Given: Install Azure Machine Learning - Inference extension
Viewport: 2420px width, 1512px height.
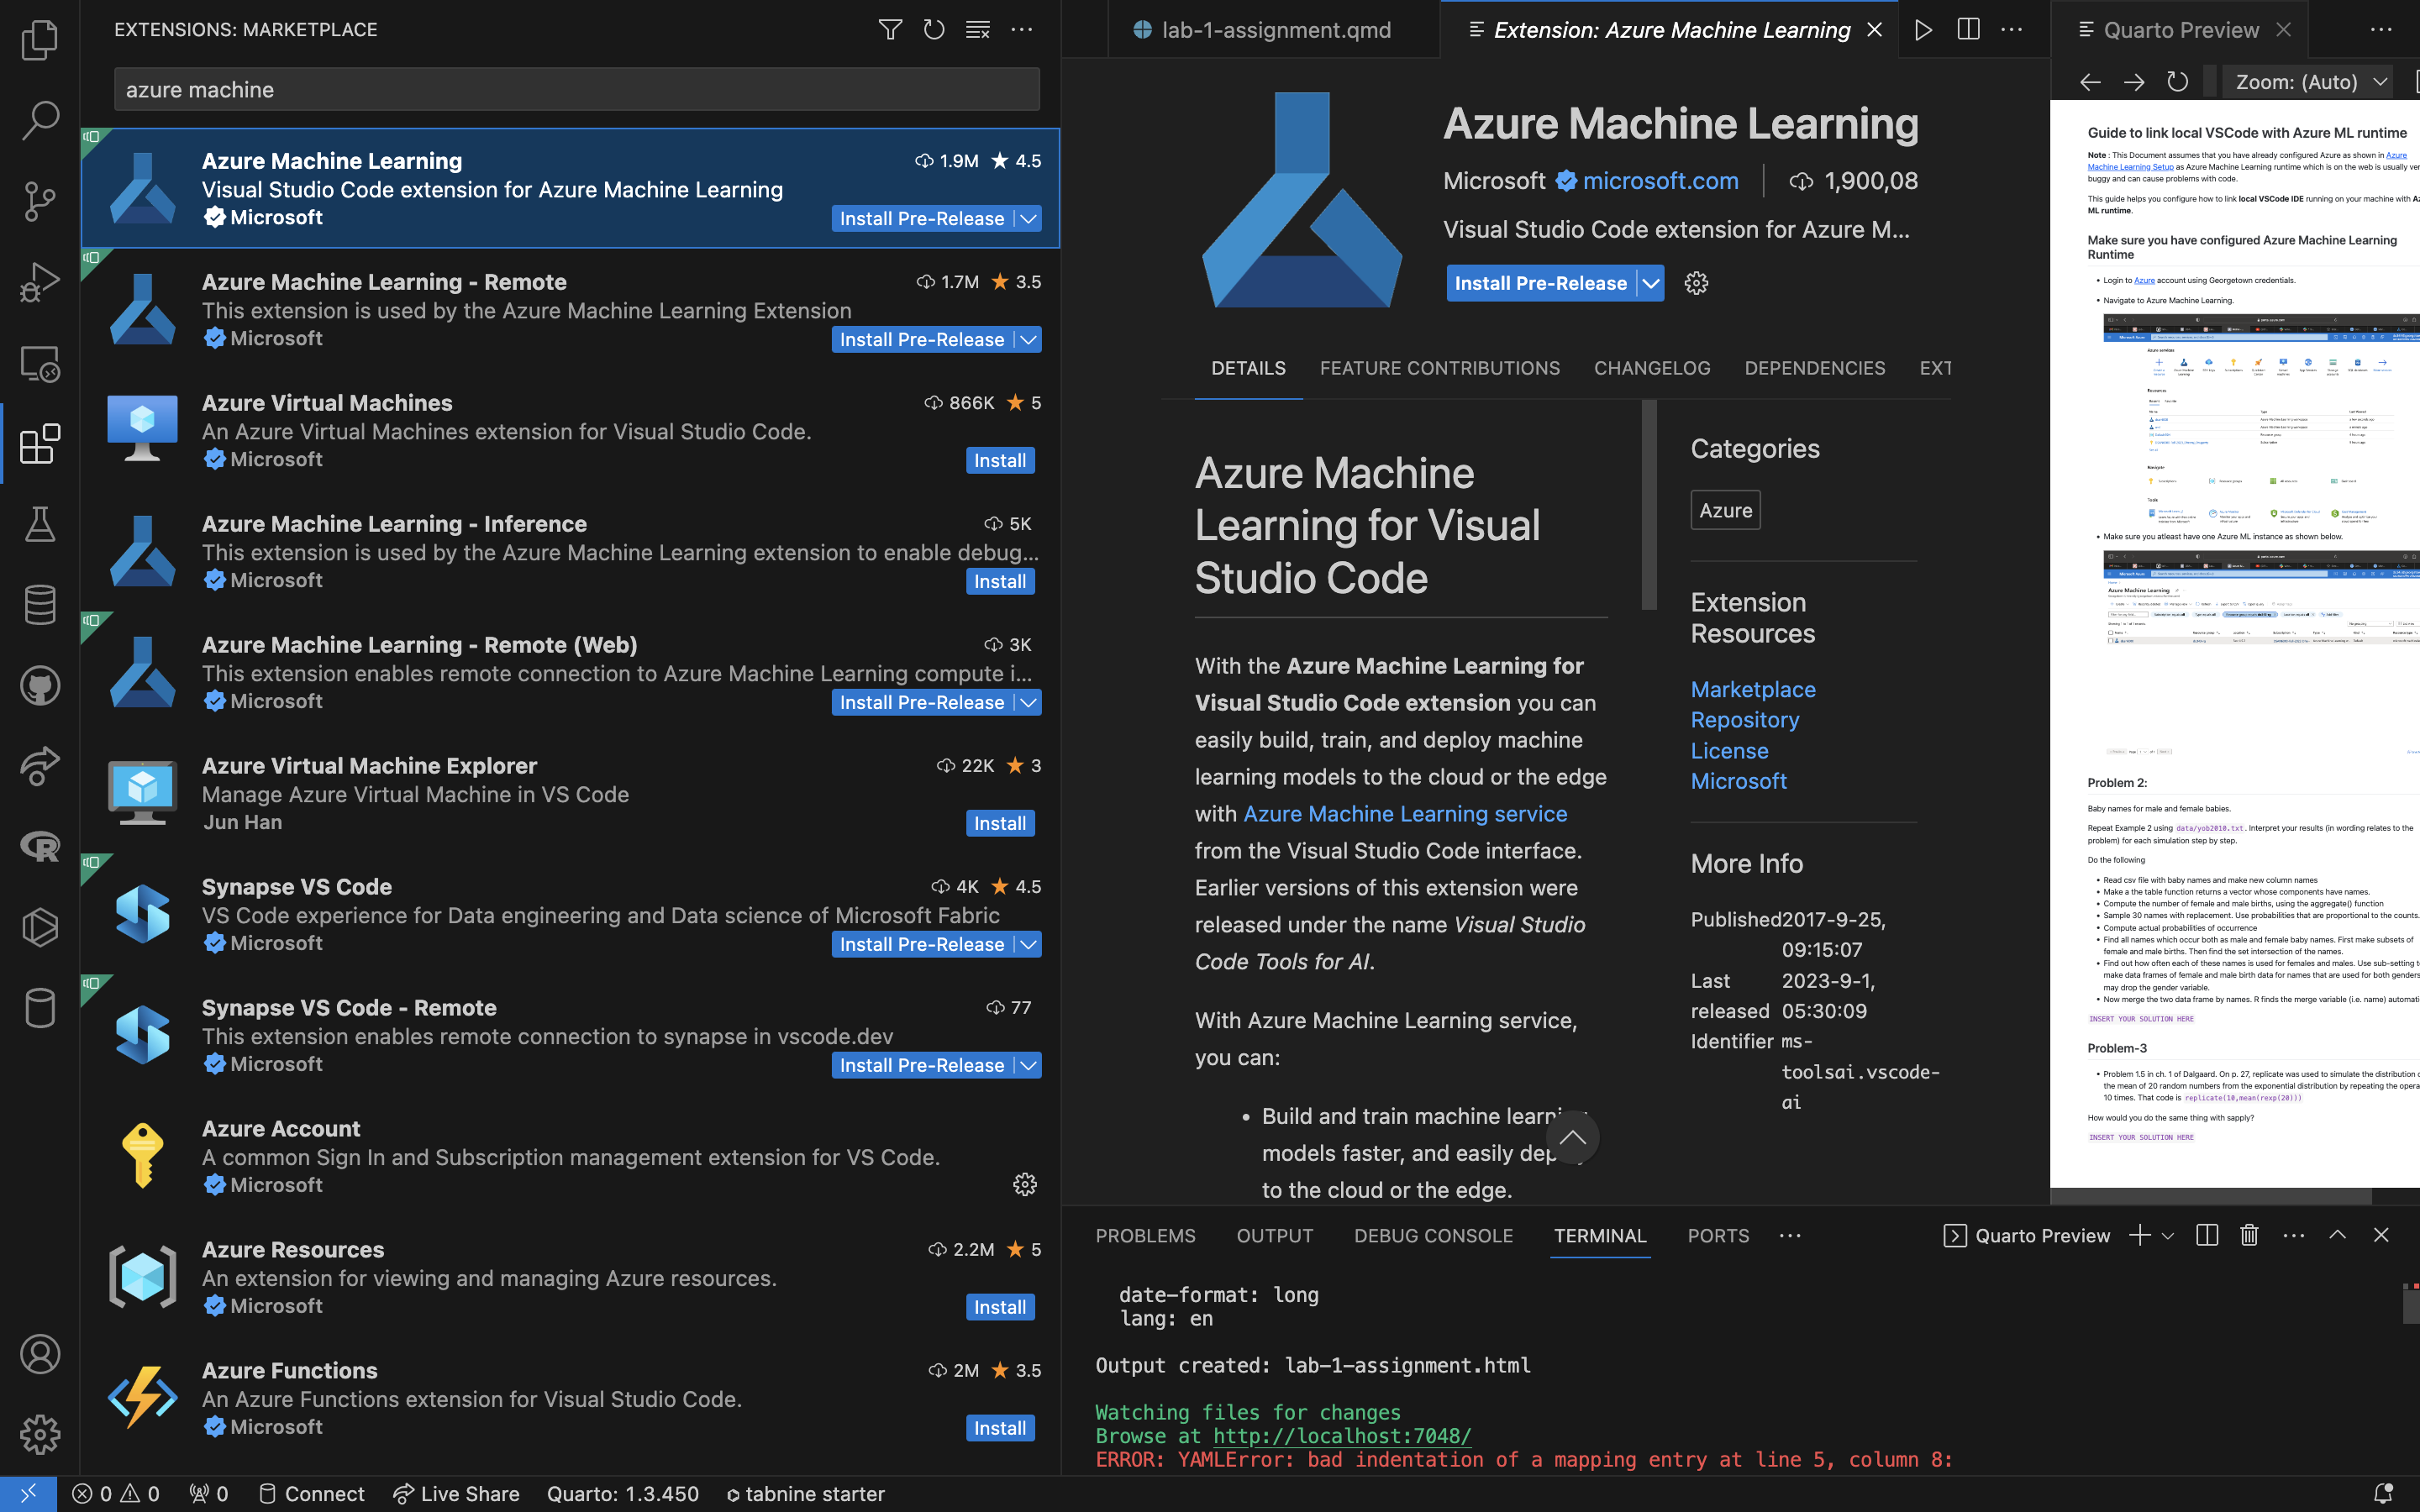Looking at the screenshot, I should [1000, 581].
